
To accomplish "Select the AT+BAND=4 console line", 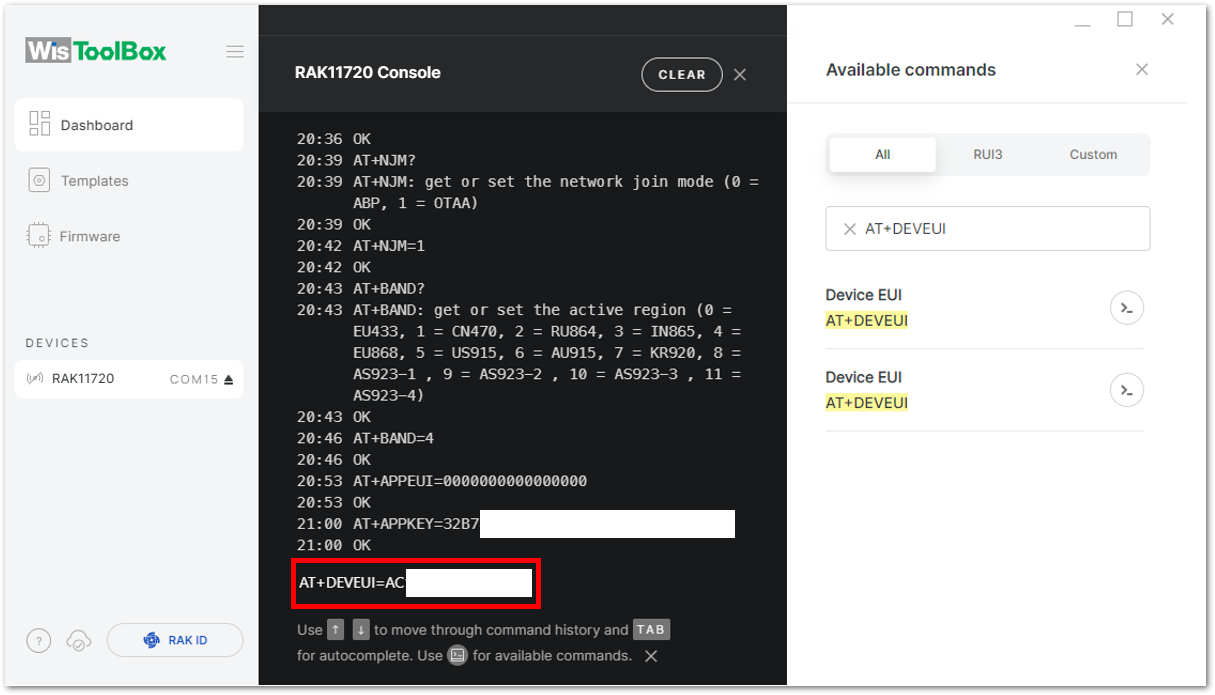I will (393, 438).
